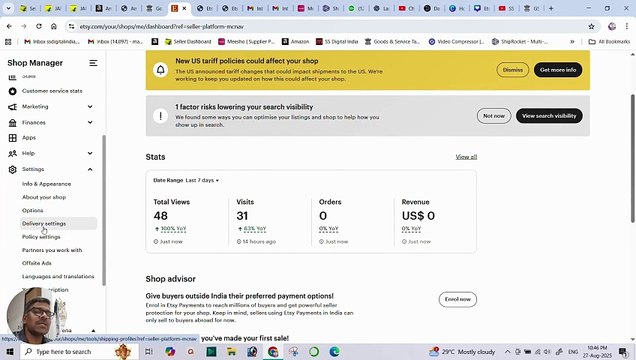
Task: Open Info & Appearance settings
Action: [x=46, y=184]
